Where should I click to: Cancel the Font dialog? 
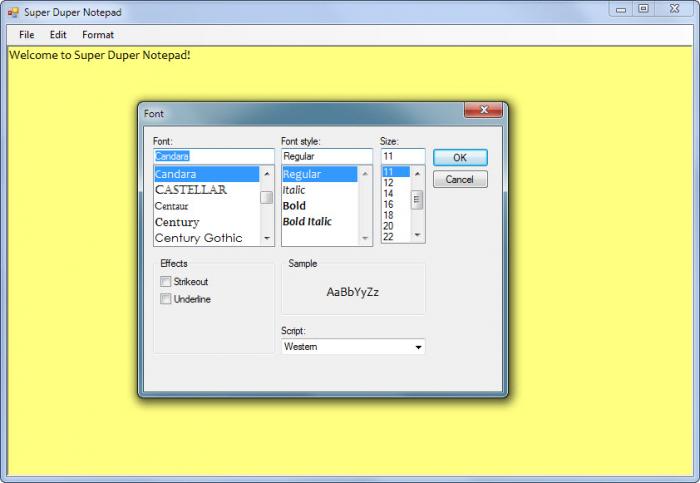tap(460, 179)
